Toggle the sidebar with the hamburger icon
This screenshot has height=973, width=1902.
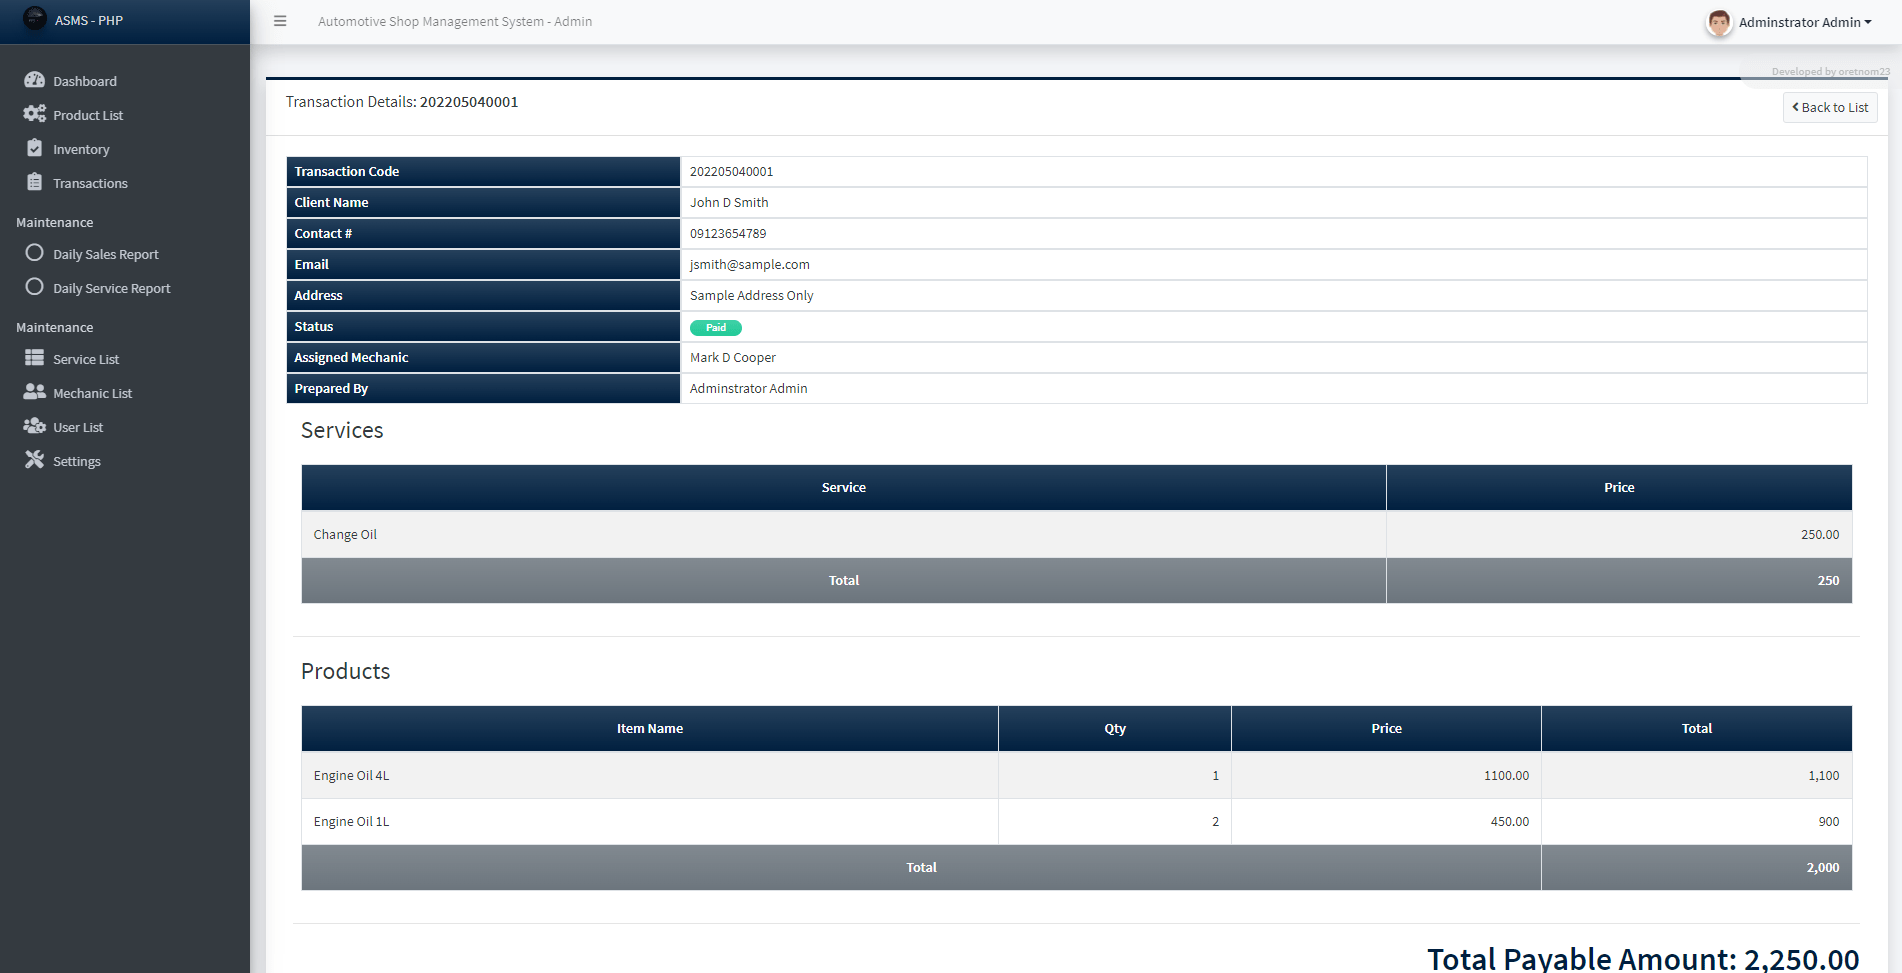coord(279,20)
